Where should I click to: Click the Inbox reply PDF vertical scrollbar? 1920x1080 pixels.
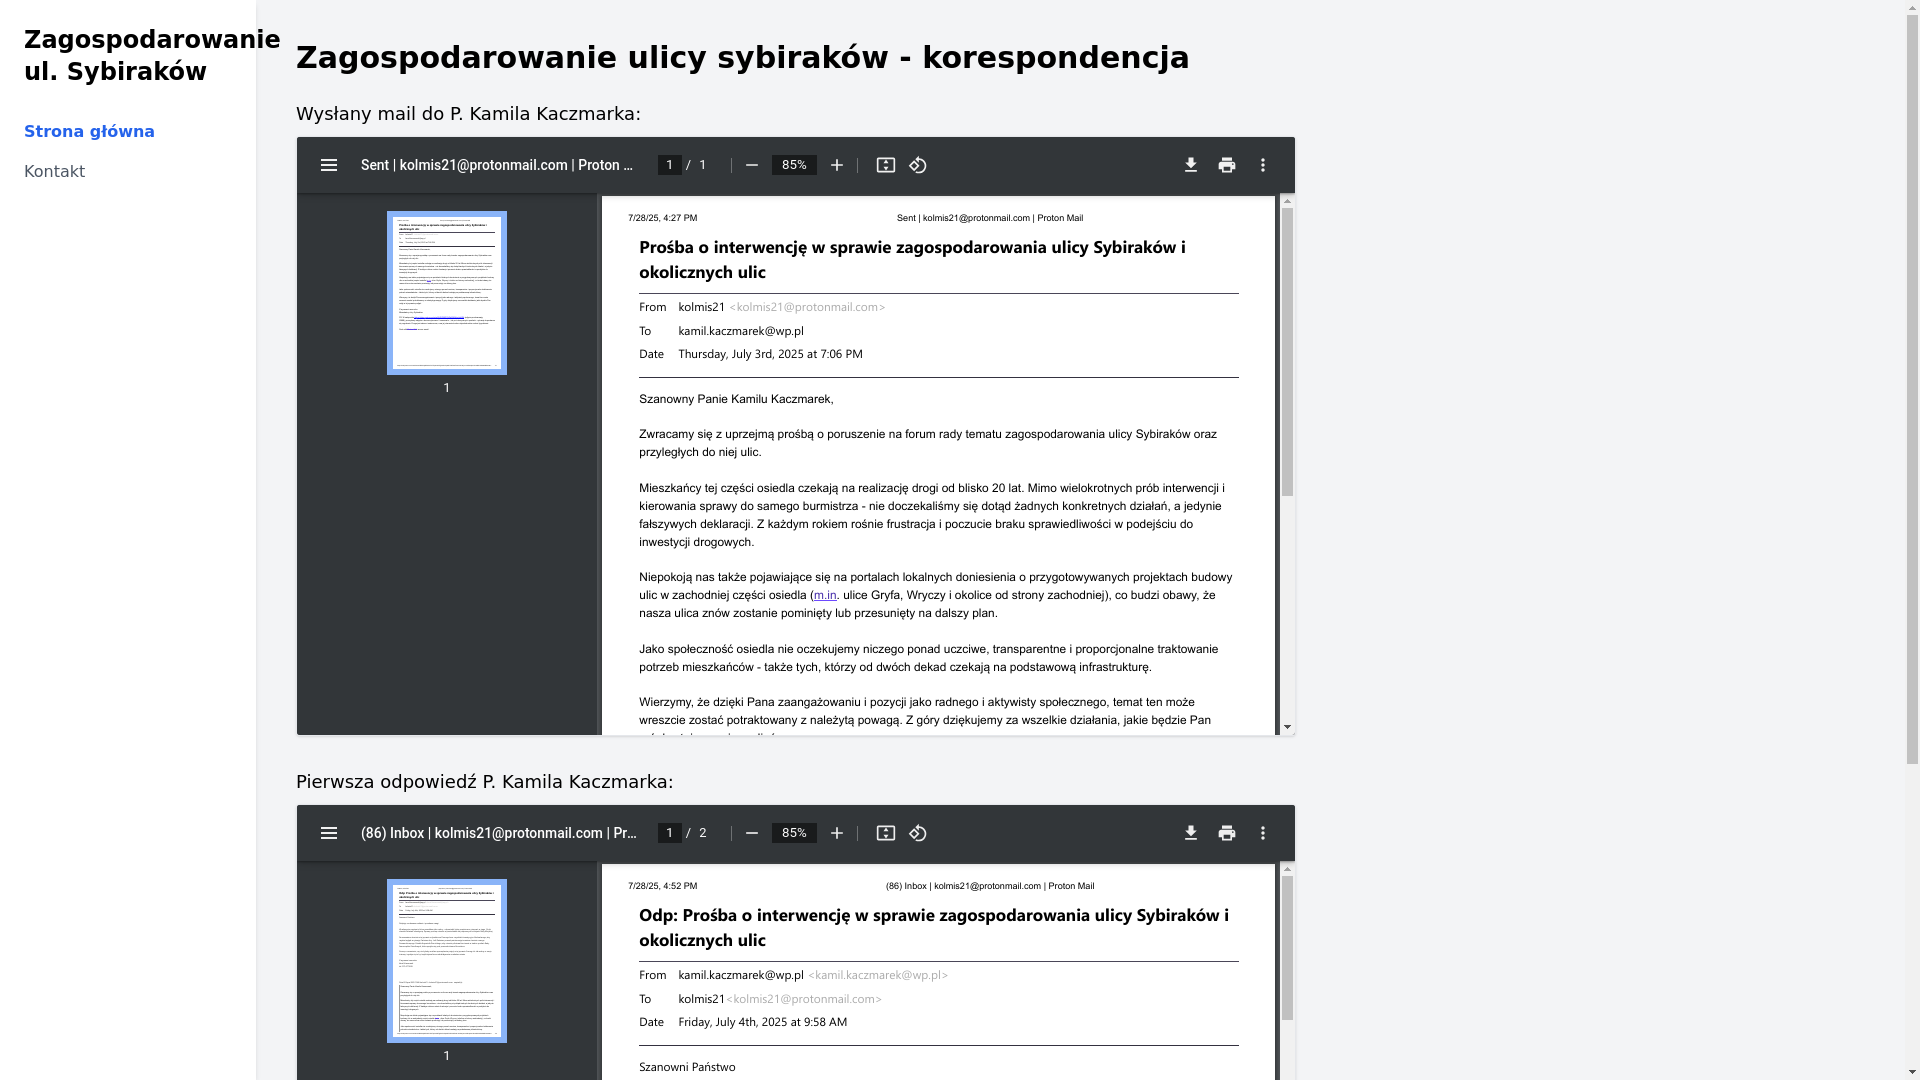point(1288,948)
